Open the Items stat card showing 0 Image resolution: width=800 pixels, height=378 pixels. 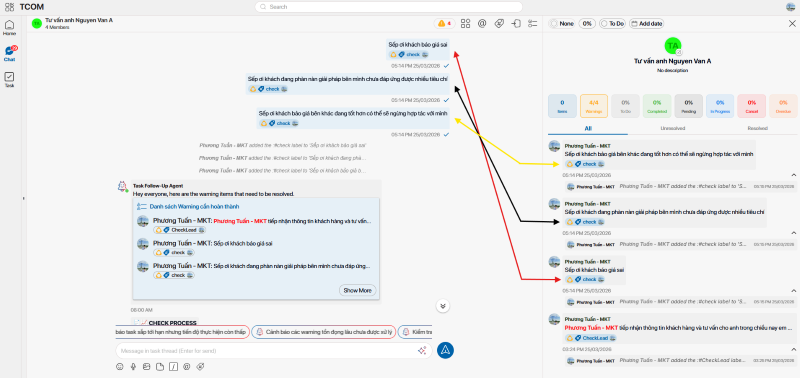coord(562,106)
